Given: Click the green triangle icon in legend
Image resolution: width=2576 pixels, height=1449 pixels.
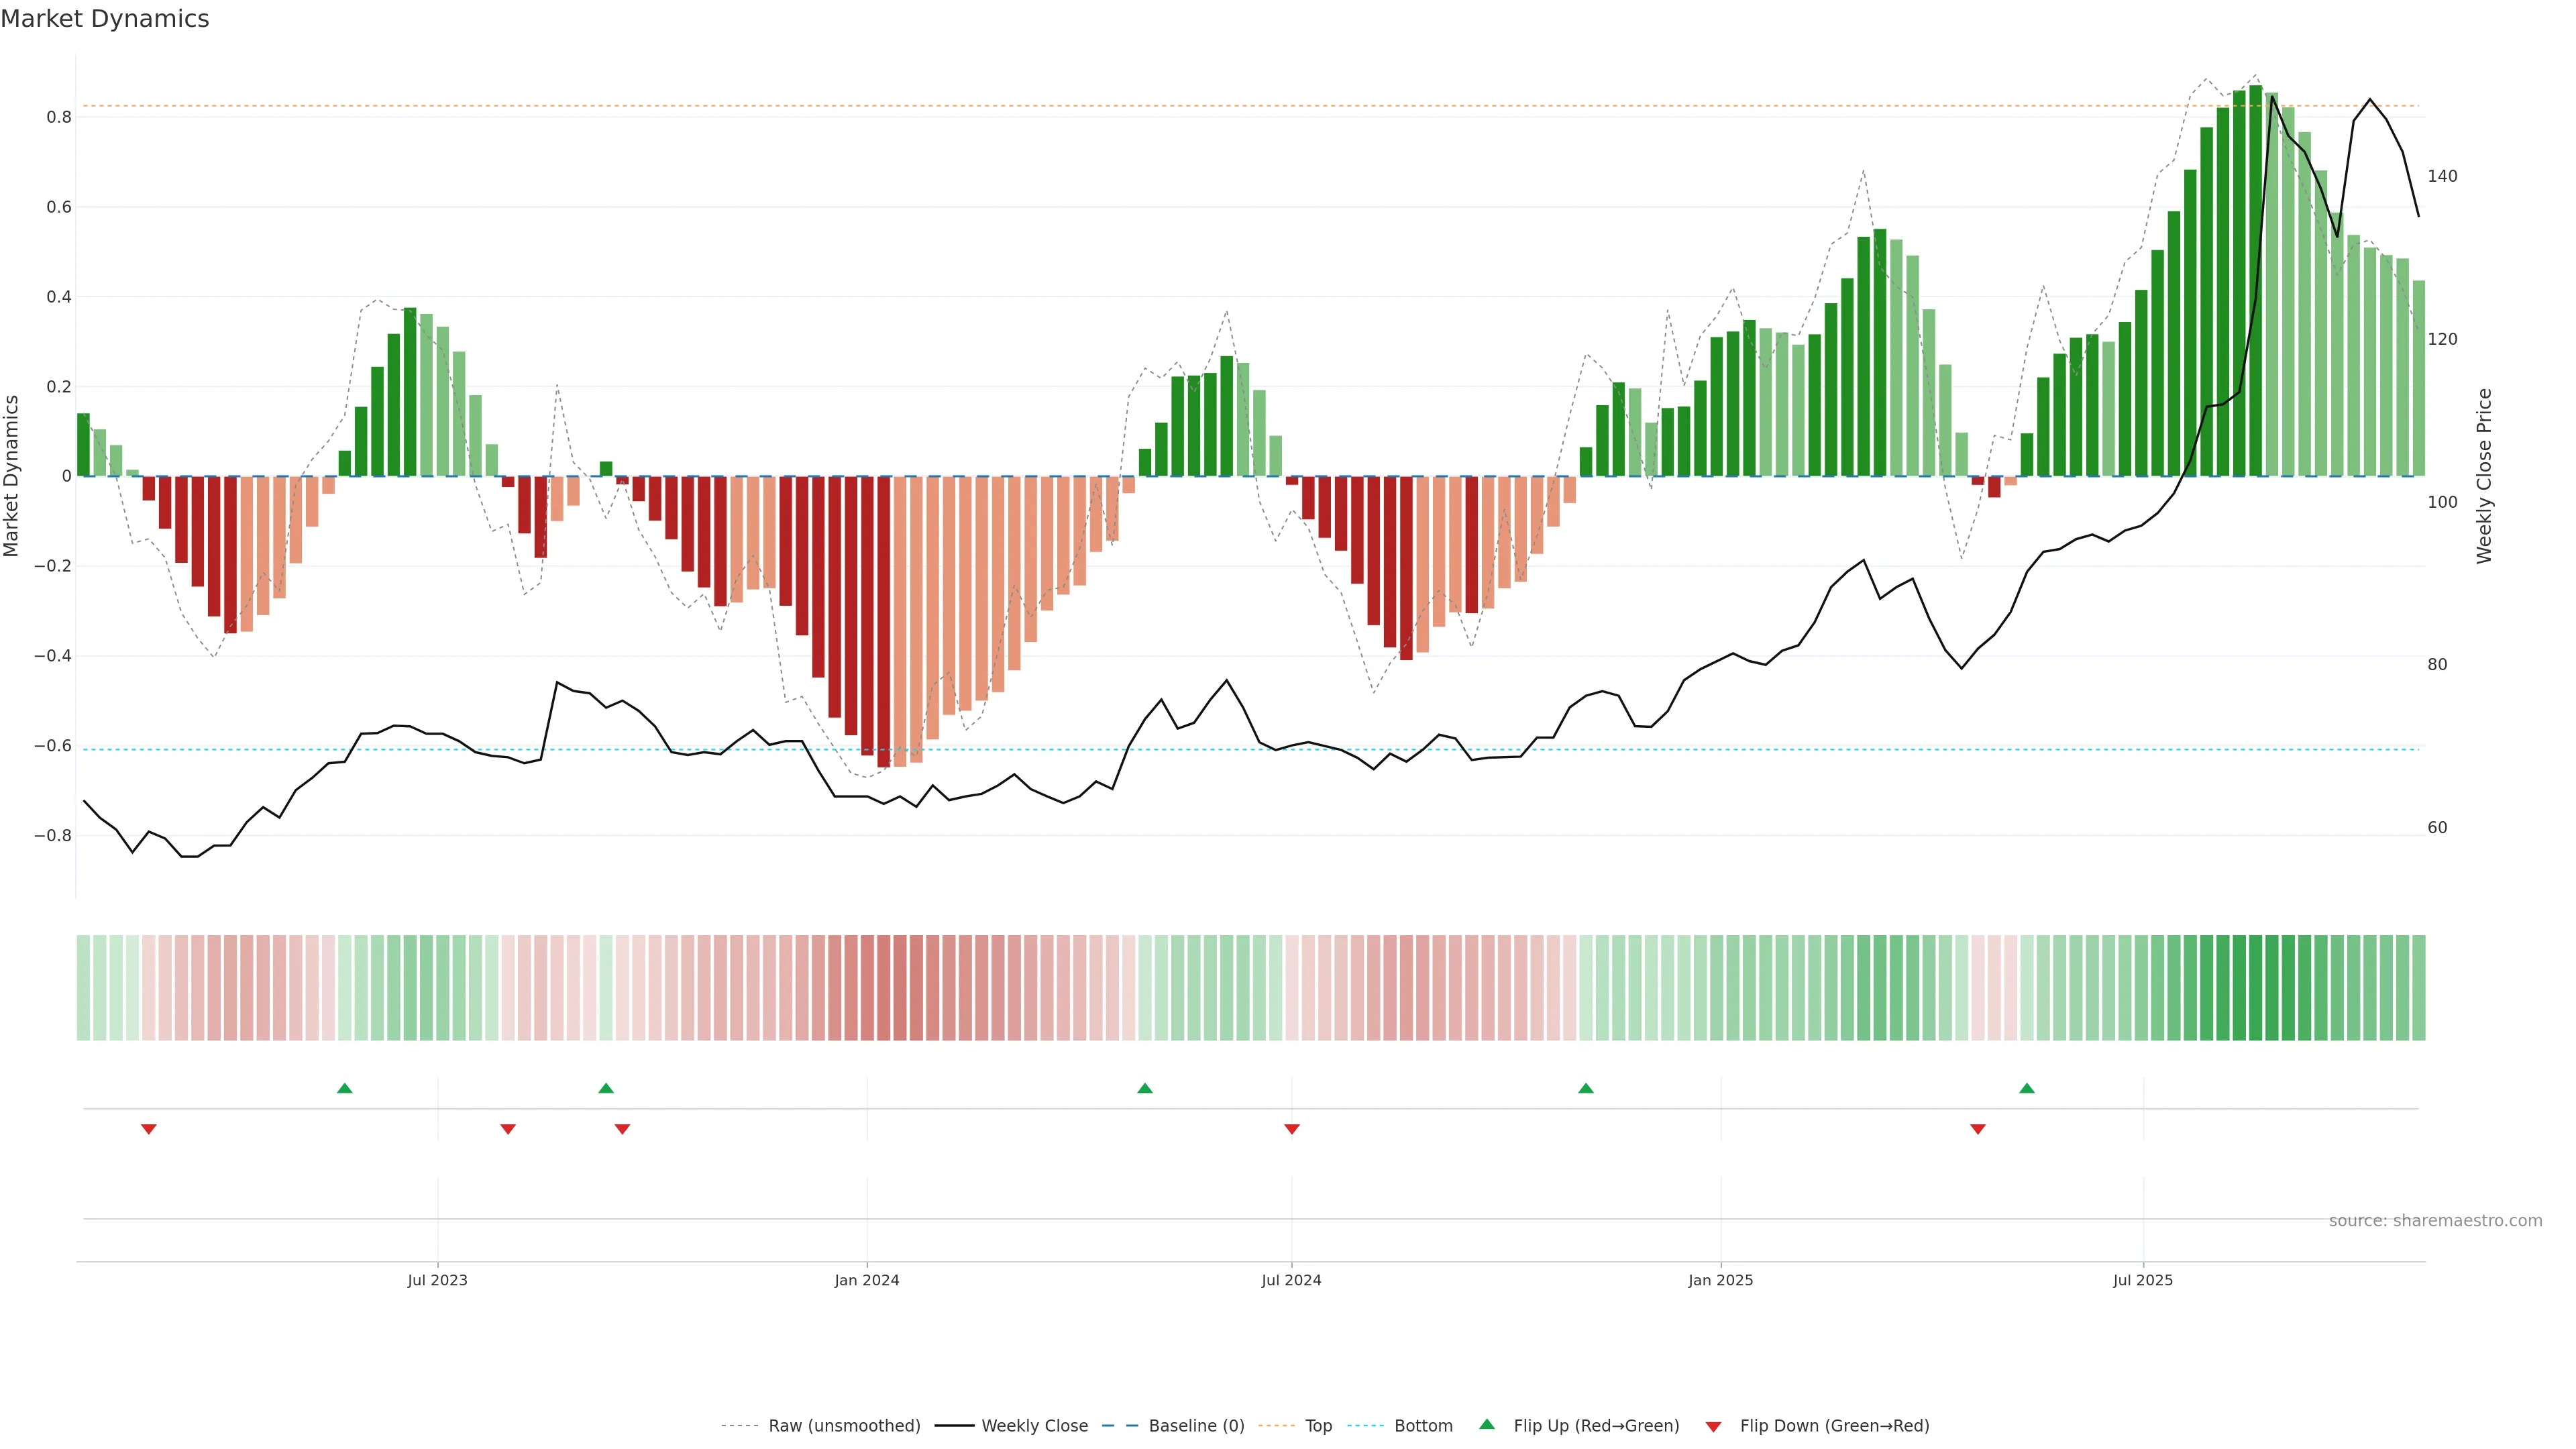Looking at the screenshot, I should 1487,1424.
